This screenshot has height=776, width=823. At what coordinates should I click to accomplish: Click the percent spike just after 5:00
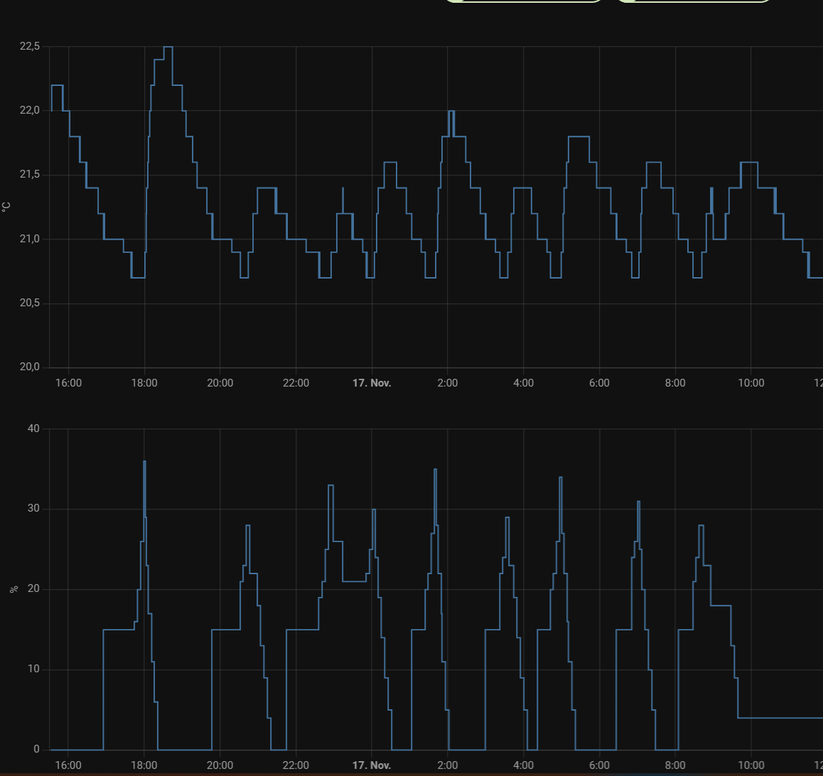(x=560, y=478)
